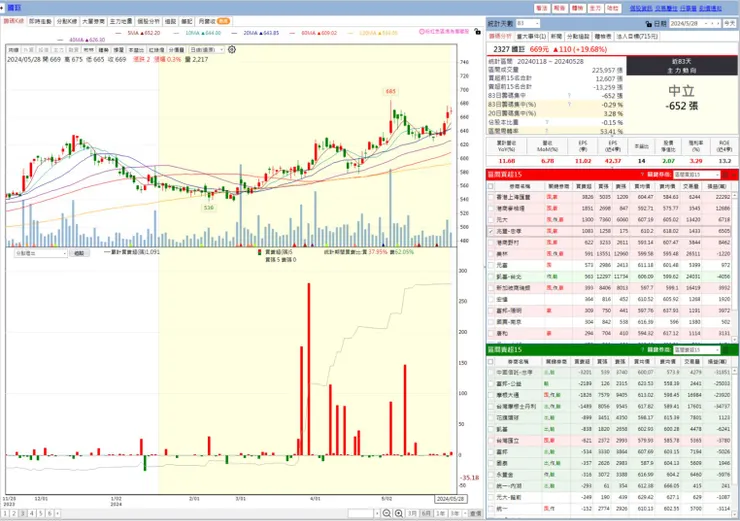Image resolution: width=740 pixels, height=521 pixels.
Task: Open the 關鍵券商 dropdown in the red buy header
Action: tap(697, 175)
